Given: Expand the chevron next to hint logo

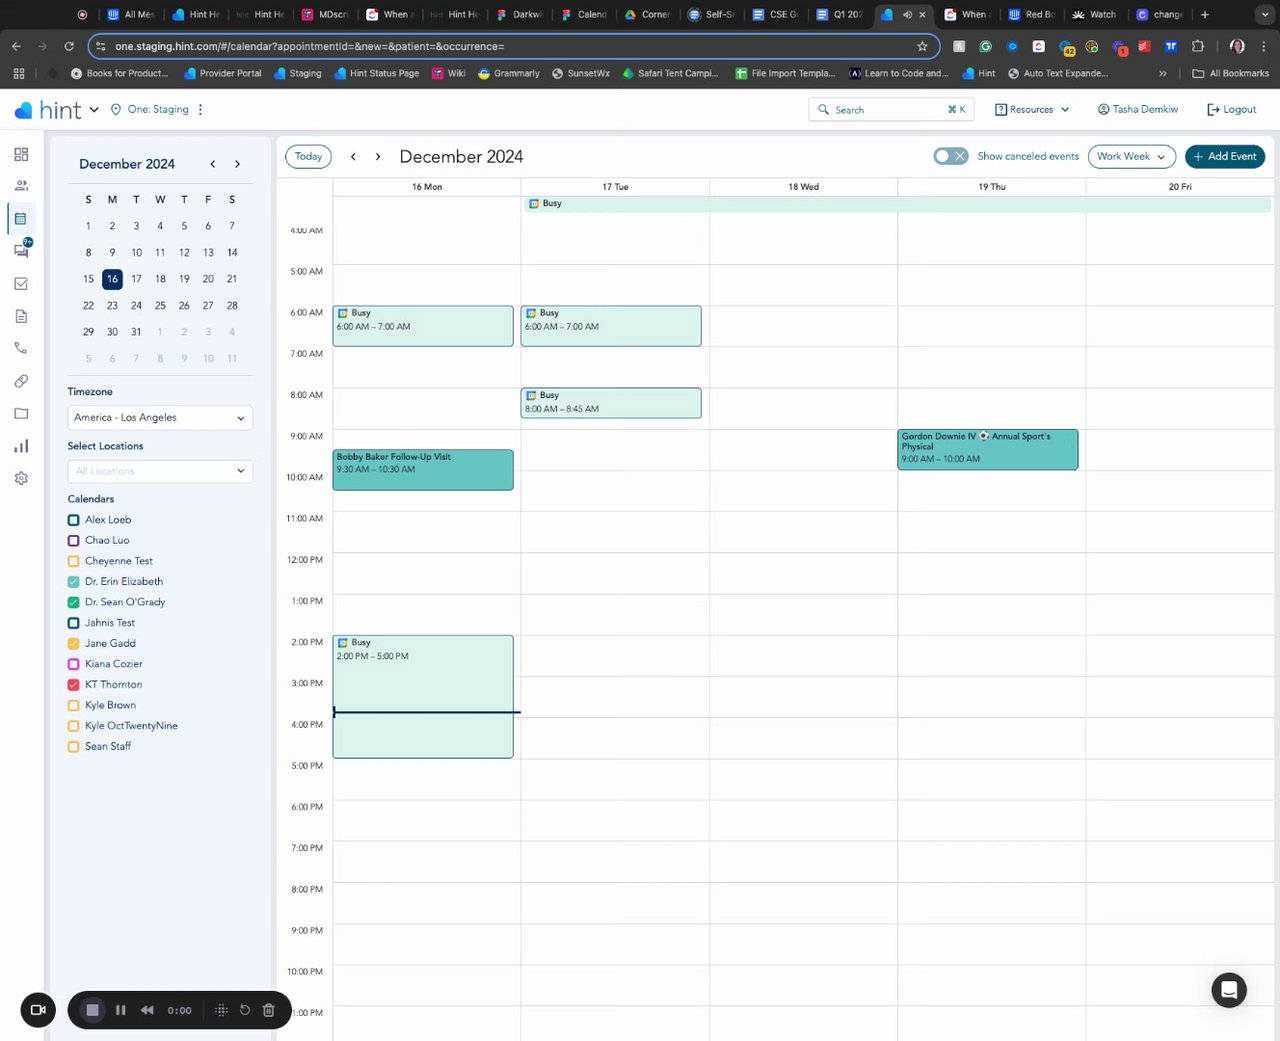Looking at the screenshot, I should pyautogui.click(x=94, y=110).
